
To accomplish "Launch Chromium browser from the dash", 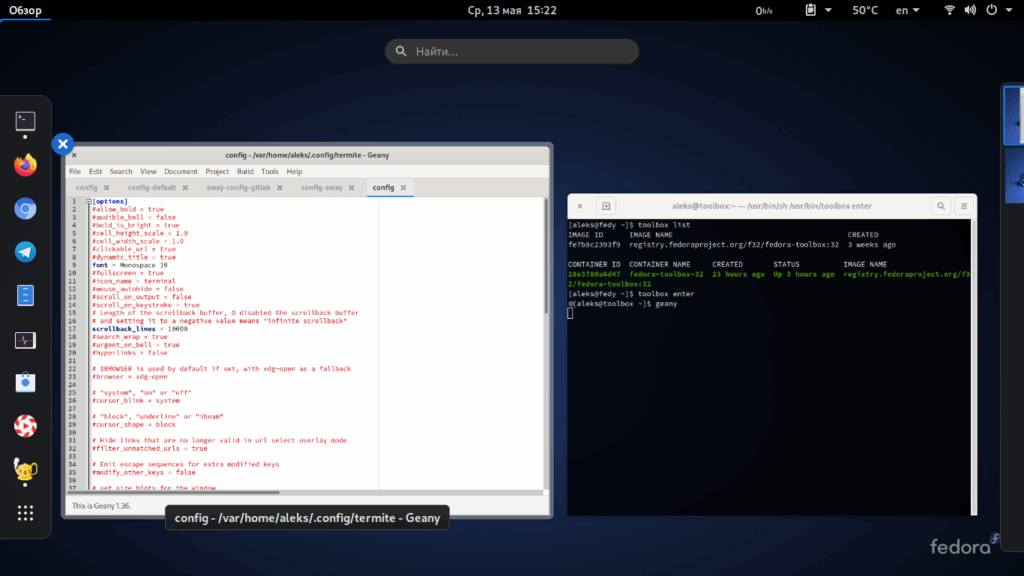I will click(x=25, y=208).
